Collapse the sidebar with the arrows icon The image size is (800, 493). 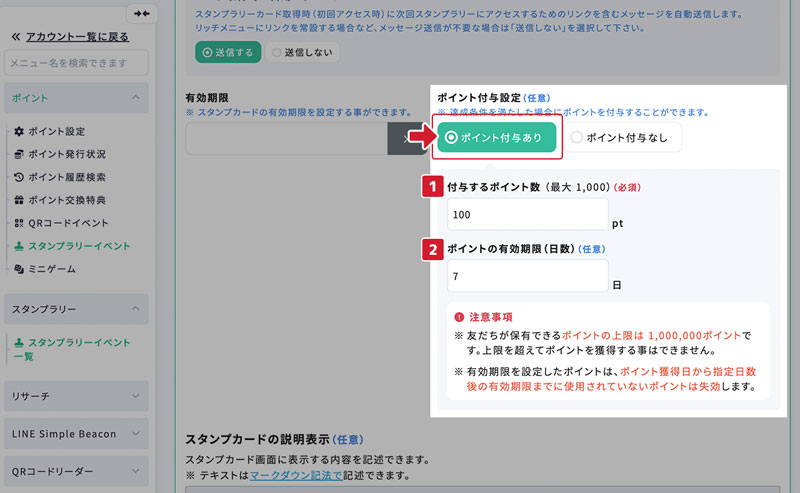click(142, 13)
